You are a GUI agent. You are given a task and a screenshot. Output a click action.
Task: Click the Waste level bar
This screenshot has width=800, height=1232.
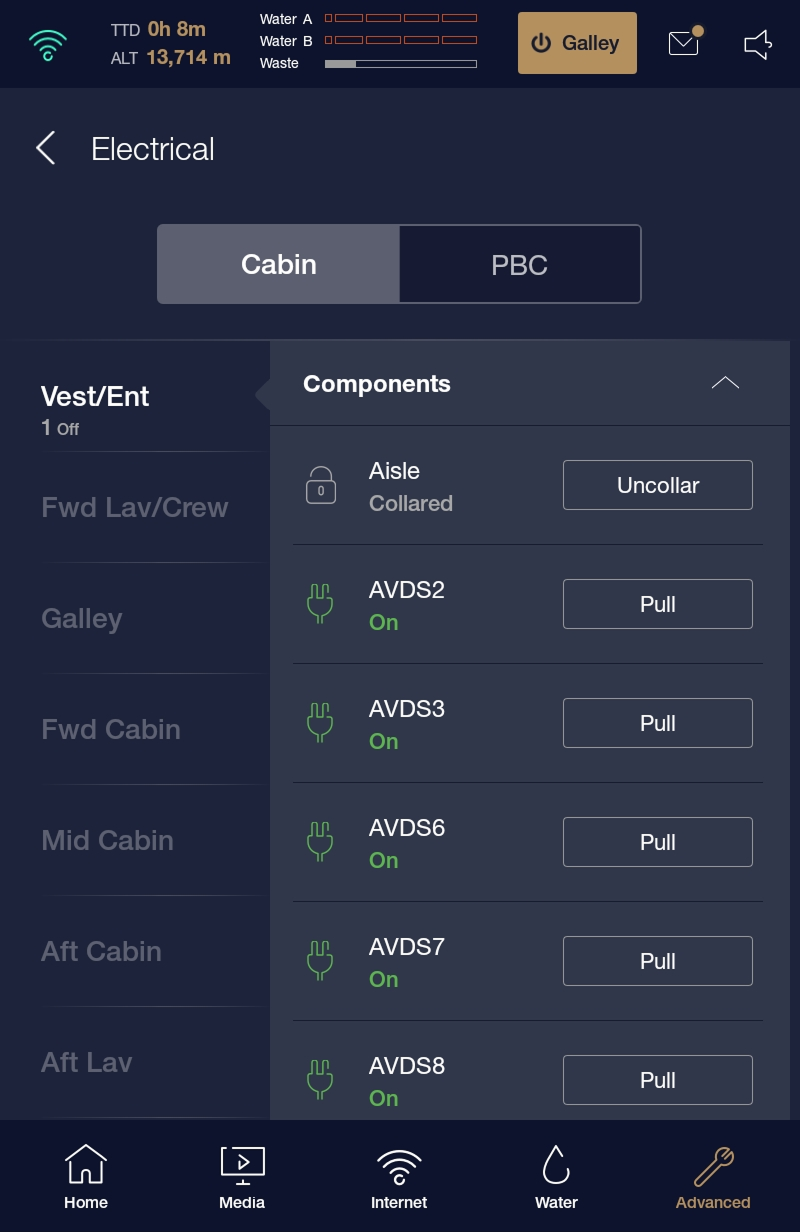tap(400, 64)
